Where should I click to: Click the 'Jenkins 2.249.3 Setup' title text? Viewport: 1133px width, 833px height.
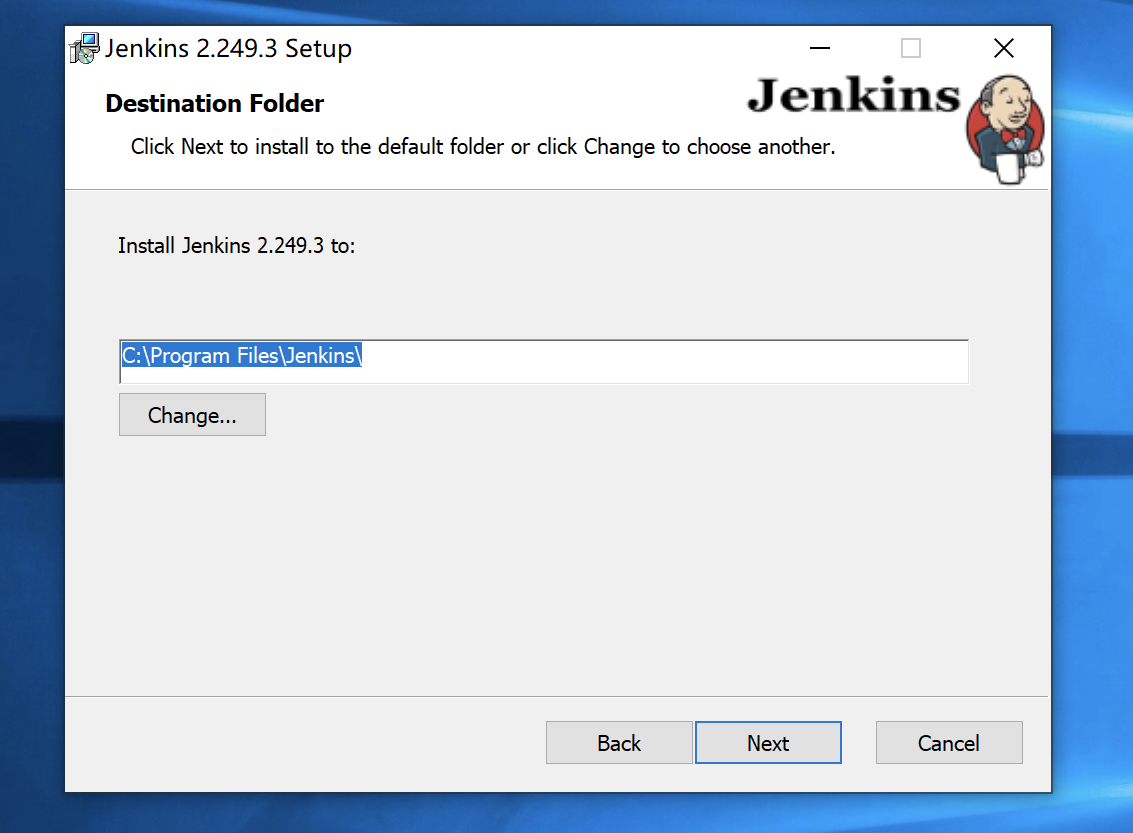pyautogui.click(x=228, y=48)
